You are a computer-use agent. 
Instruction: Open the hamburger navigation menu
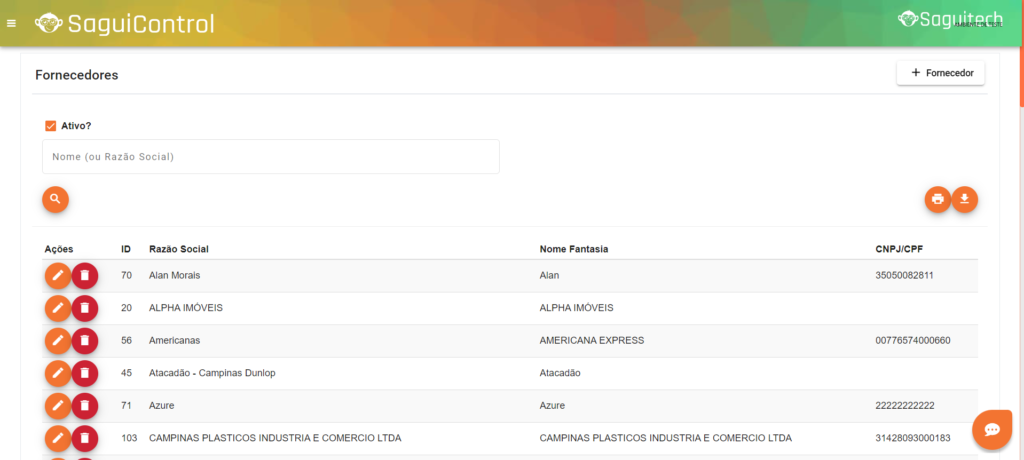(x=11, y=23)
